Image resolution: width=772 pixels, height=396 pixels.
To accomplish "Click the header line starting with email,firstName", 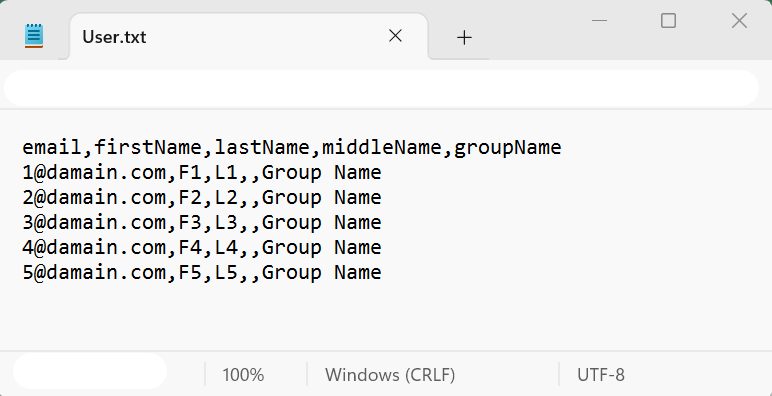I will 291,147.
